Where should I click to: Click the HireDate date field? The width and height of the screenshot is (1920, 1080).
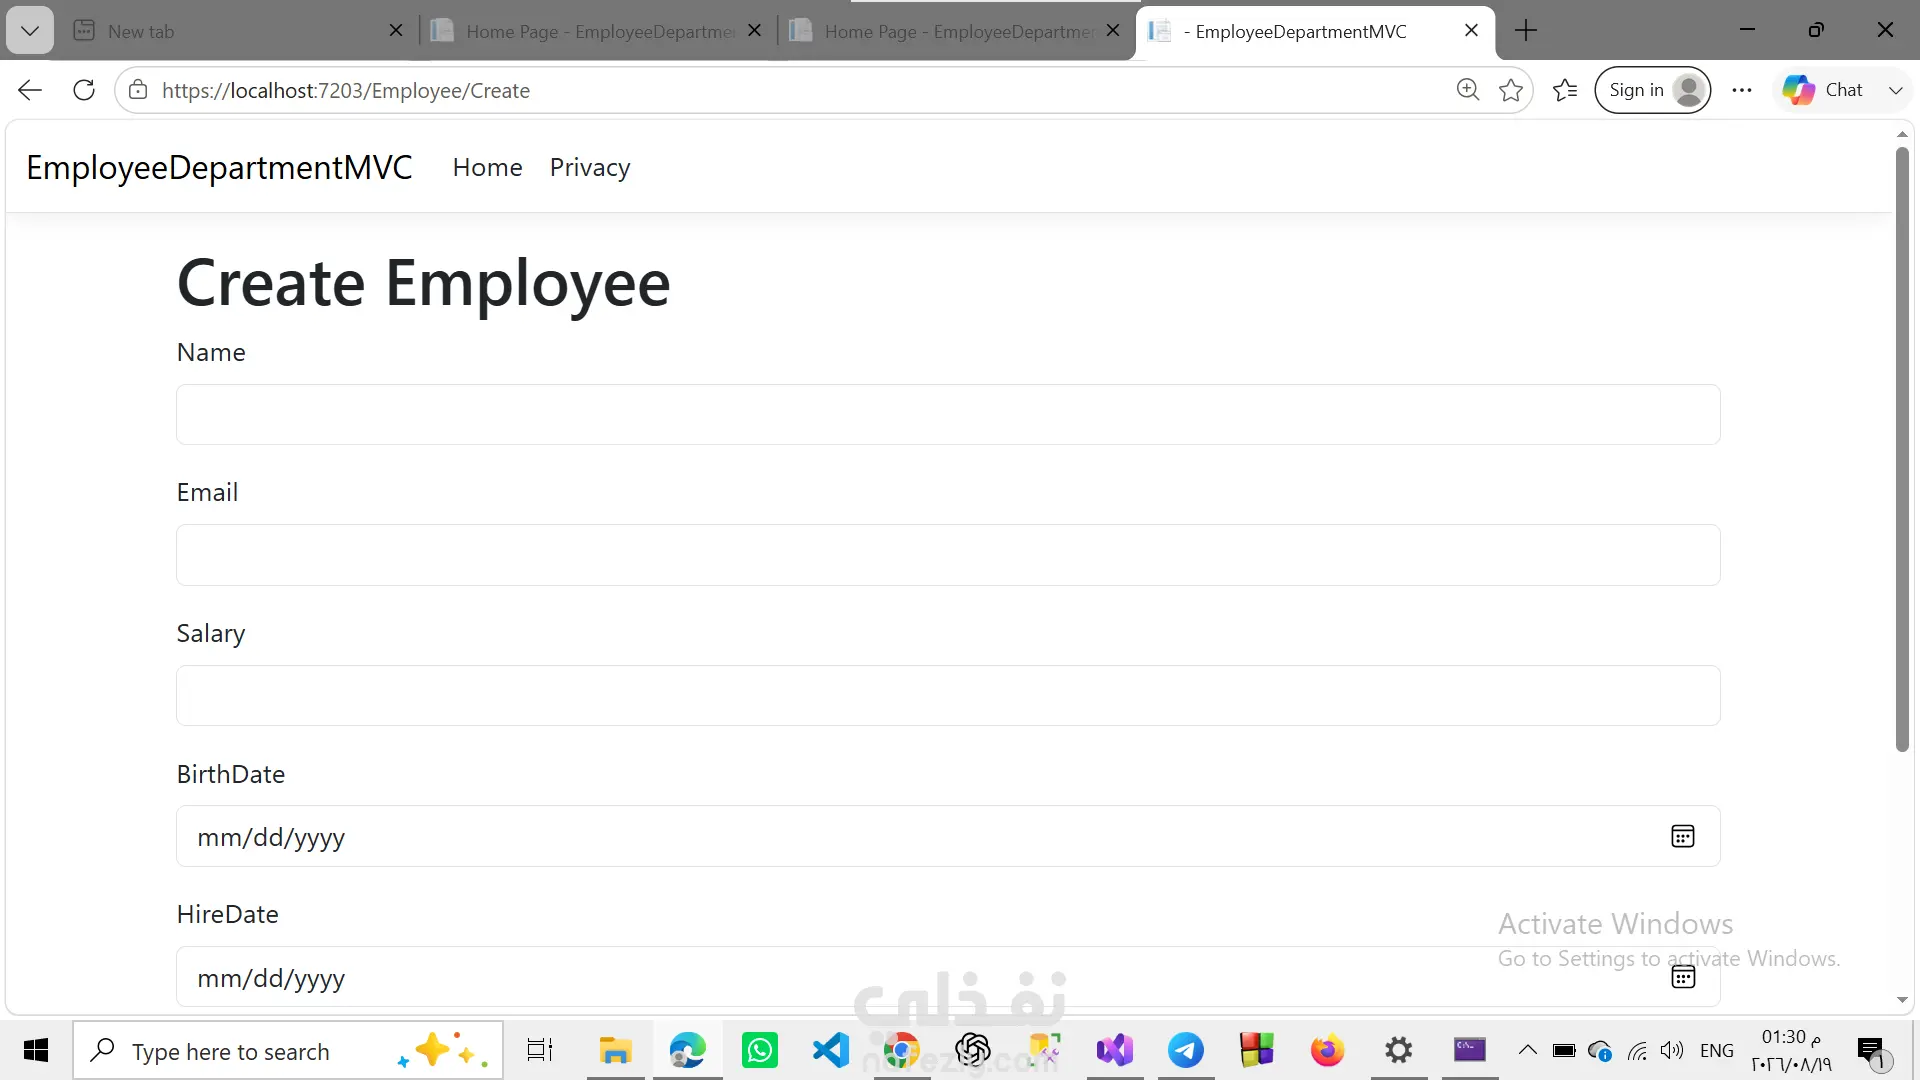(948, 977)
